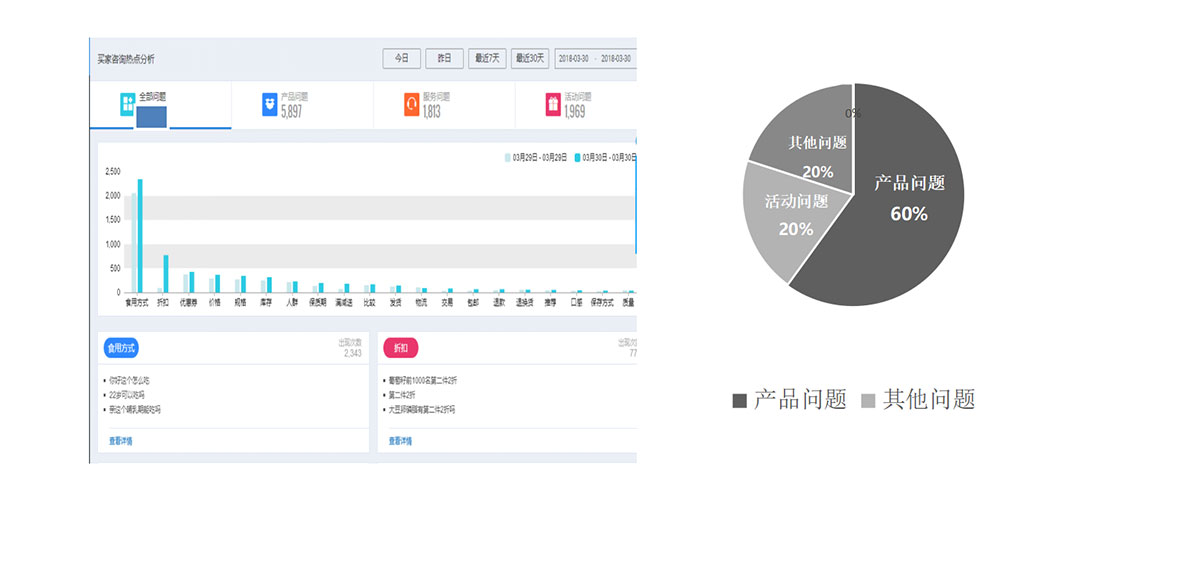
Task: Click the 口感 axis label
Action: pos(576,301)
